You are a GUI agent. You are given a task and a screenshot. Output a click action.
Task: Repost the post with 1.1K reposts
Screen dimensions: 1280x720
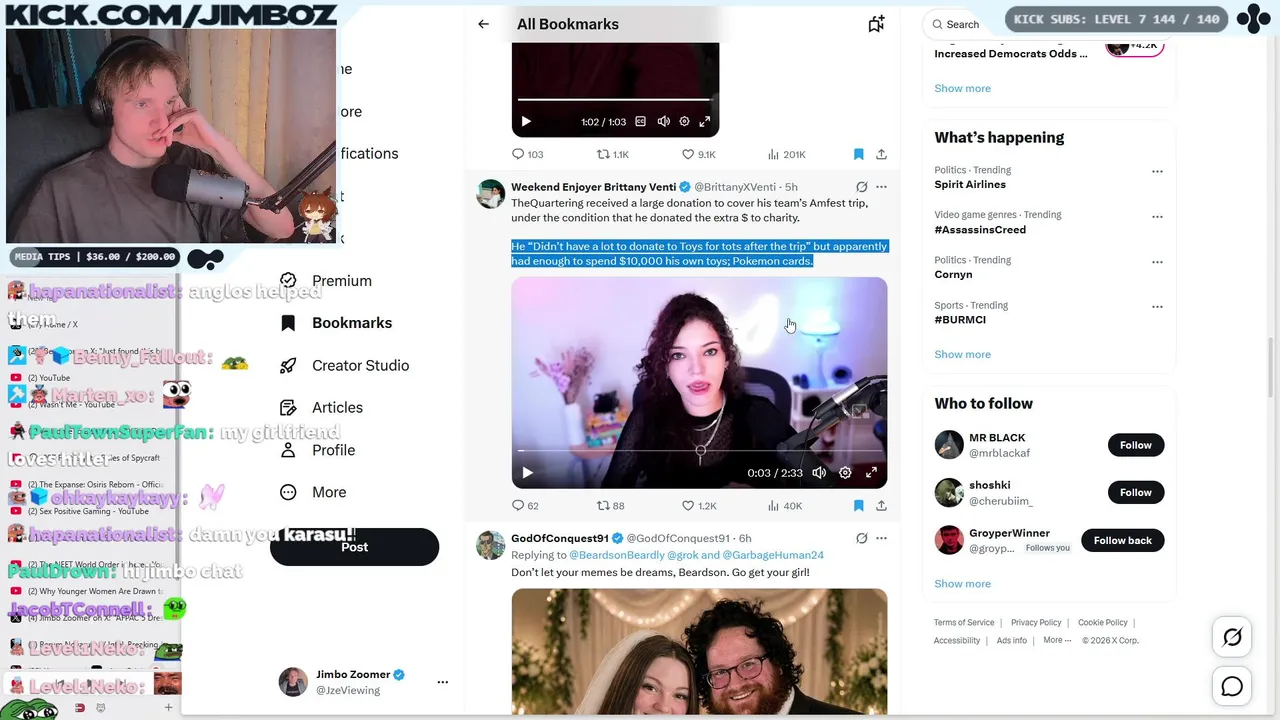(613, 154)
